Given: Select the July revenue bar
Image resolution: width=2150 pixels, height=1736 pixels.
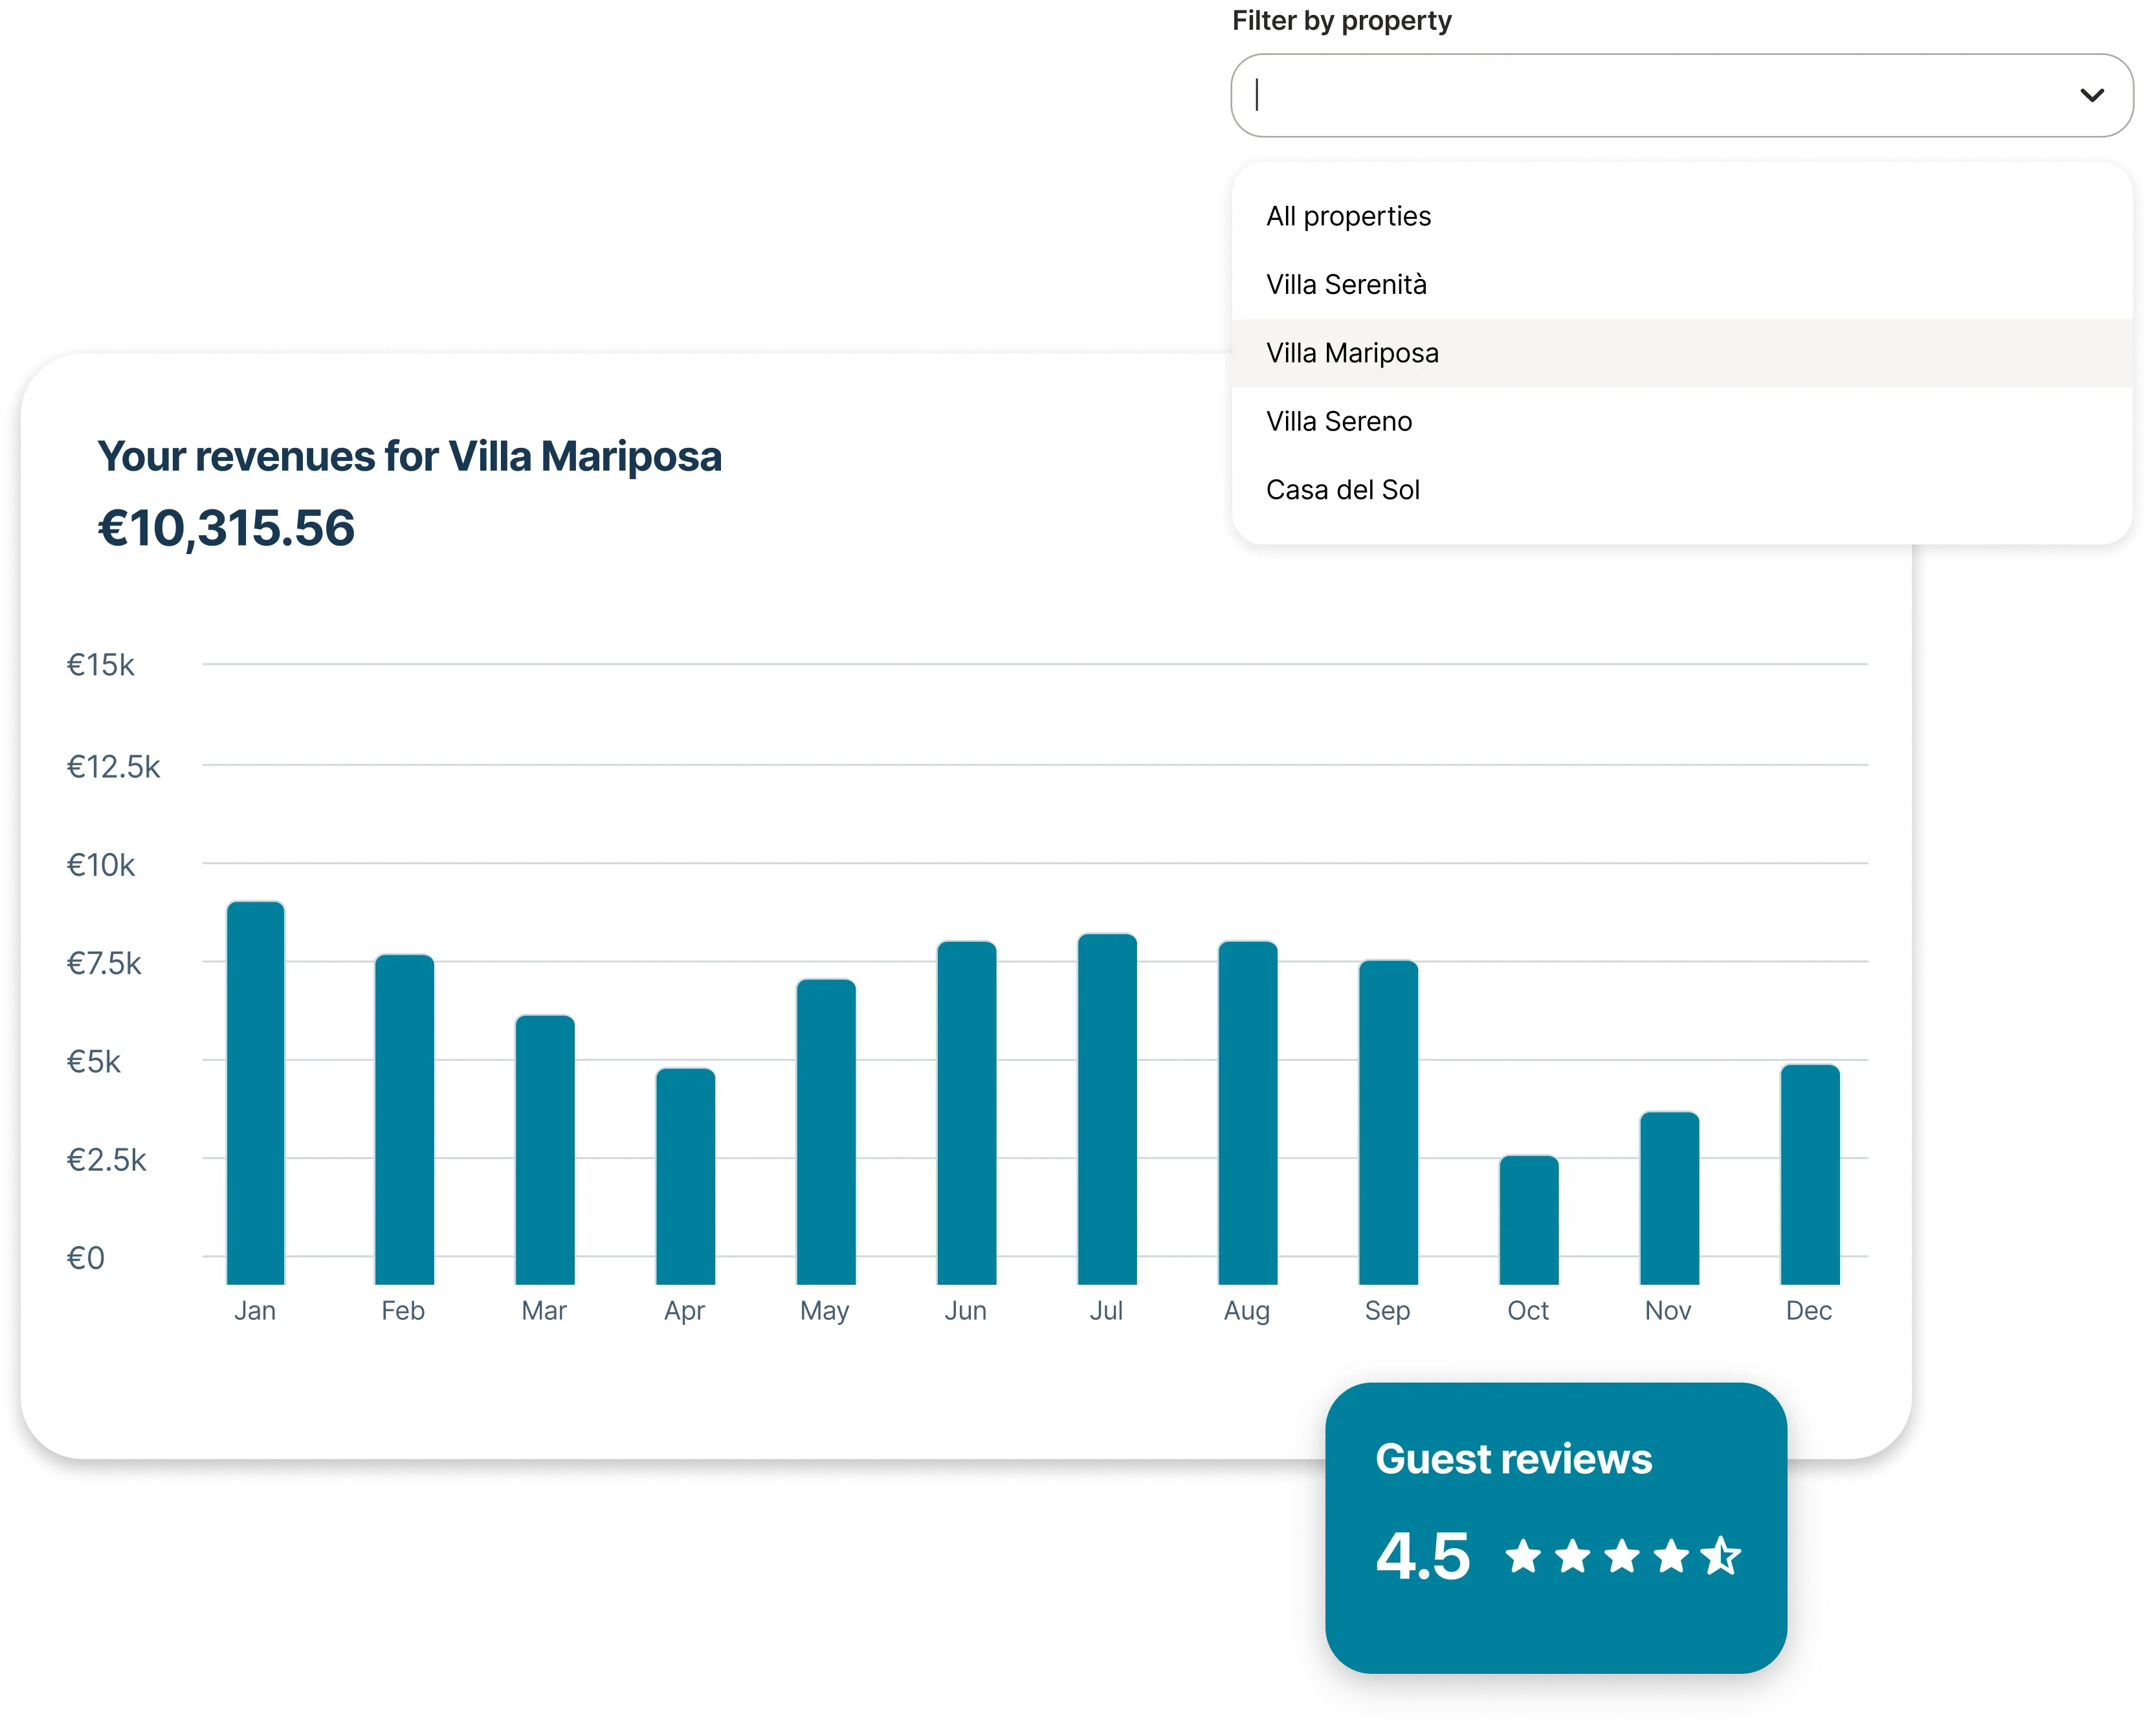Looking at the screenshot, I should pyautogui.click(x=1107, y=1108).
